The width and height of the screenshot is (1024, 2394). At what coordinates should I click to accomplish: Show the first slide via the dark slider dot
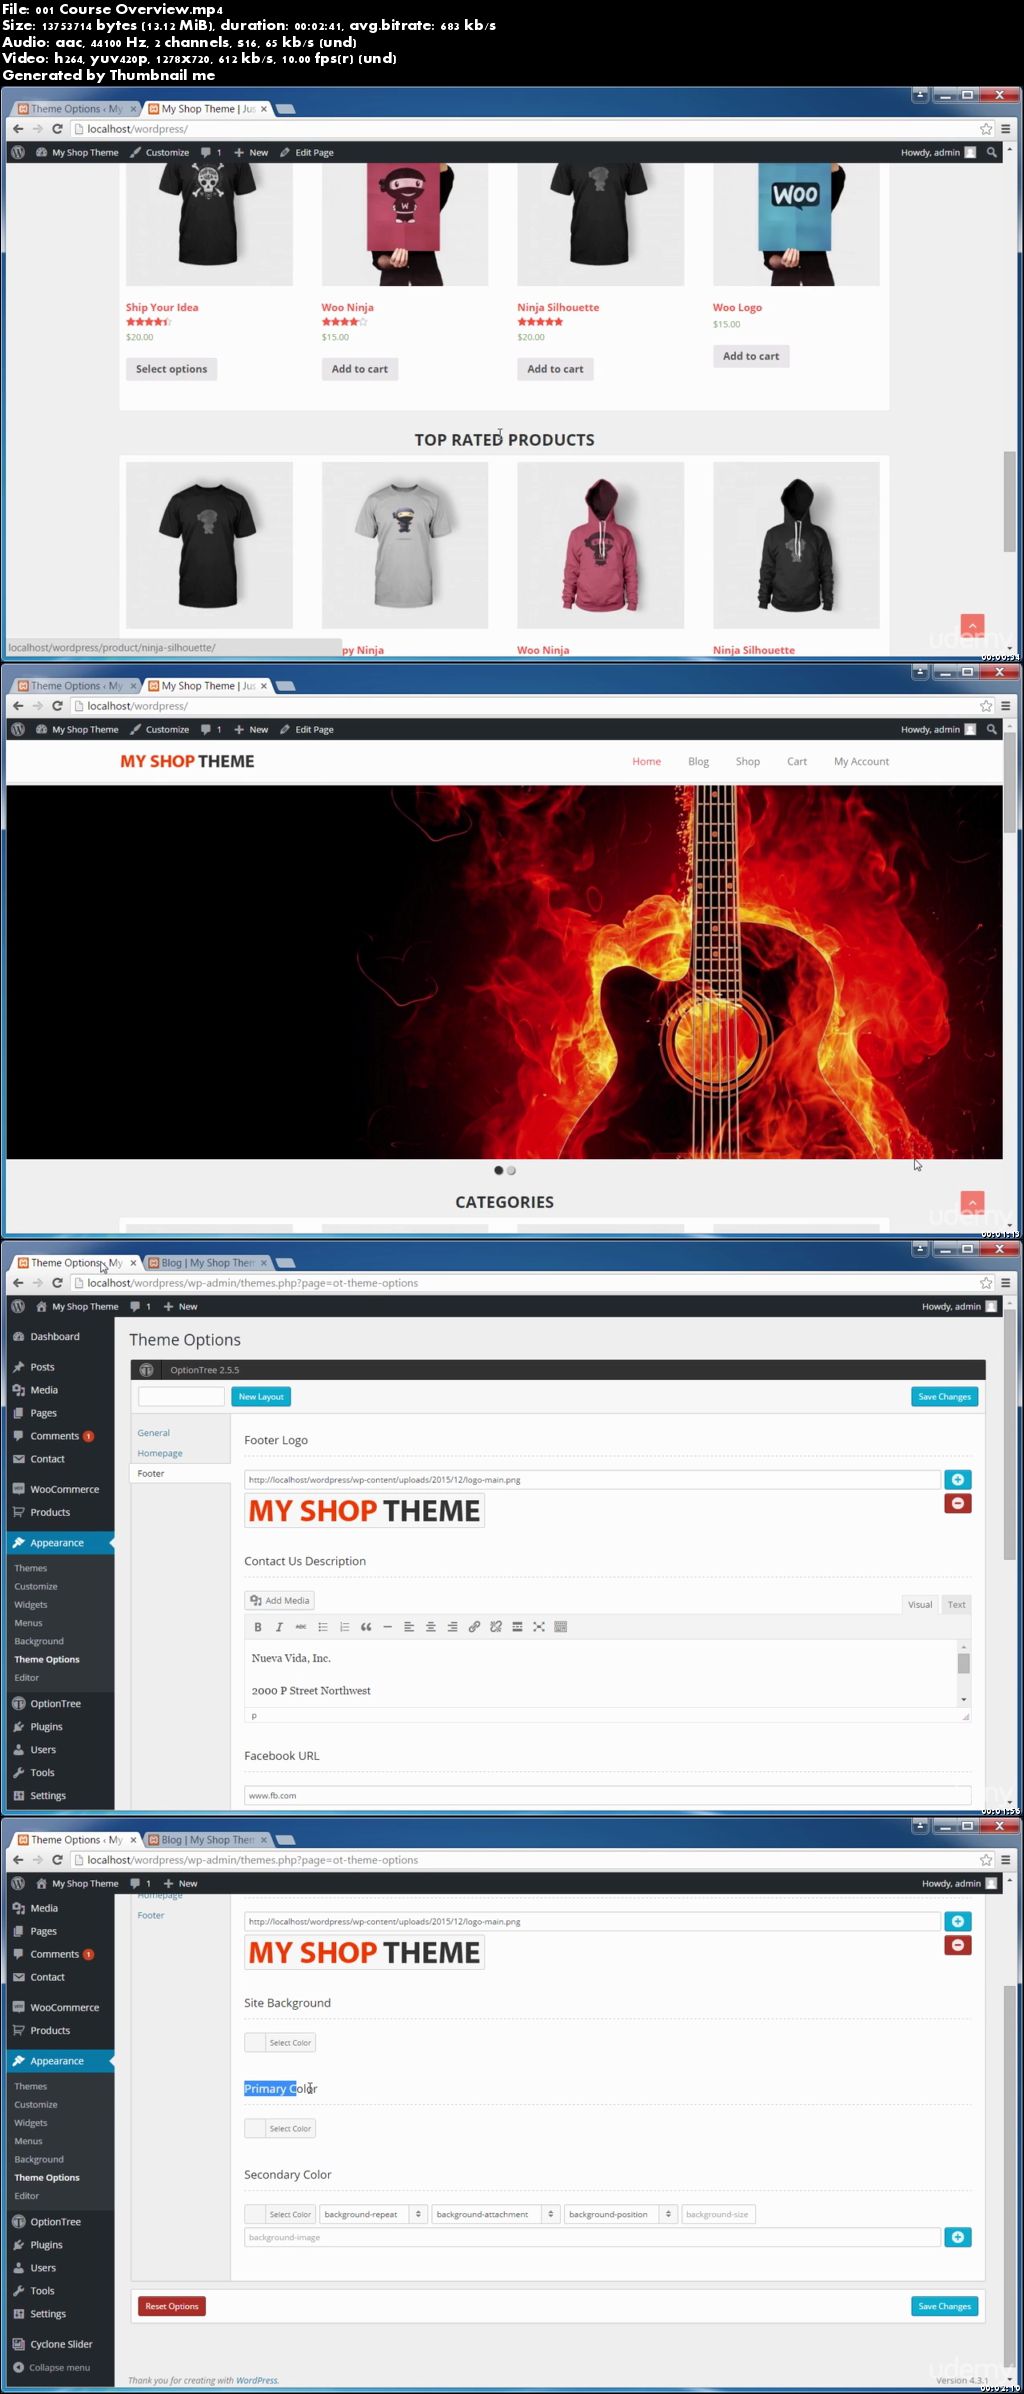[498, 1170]
